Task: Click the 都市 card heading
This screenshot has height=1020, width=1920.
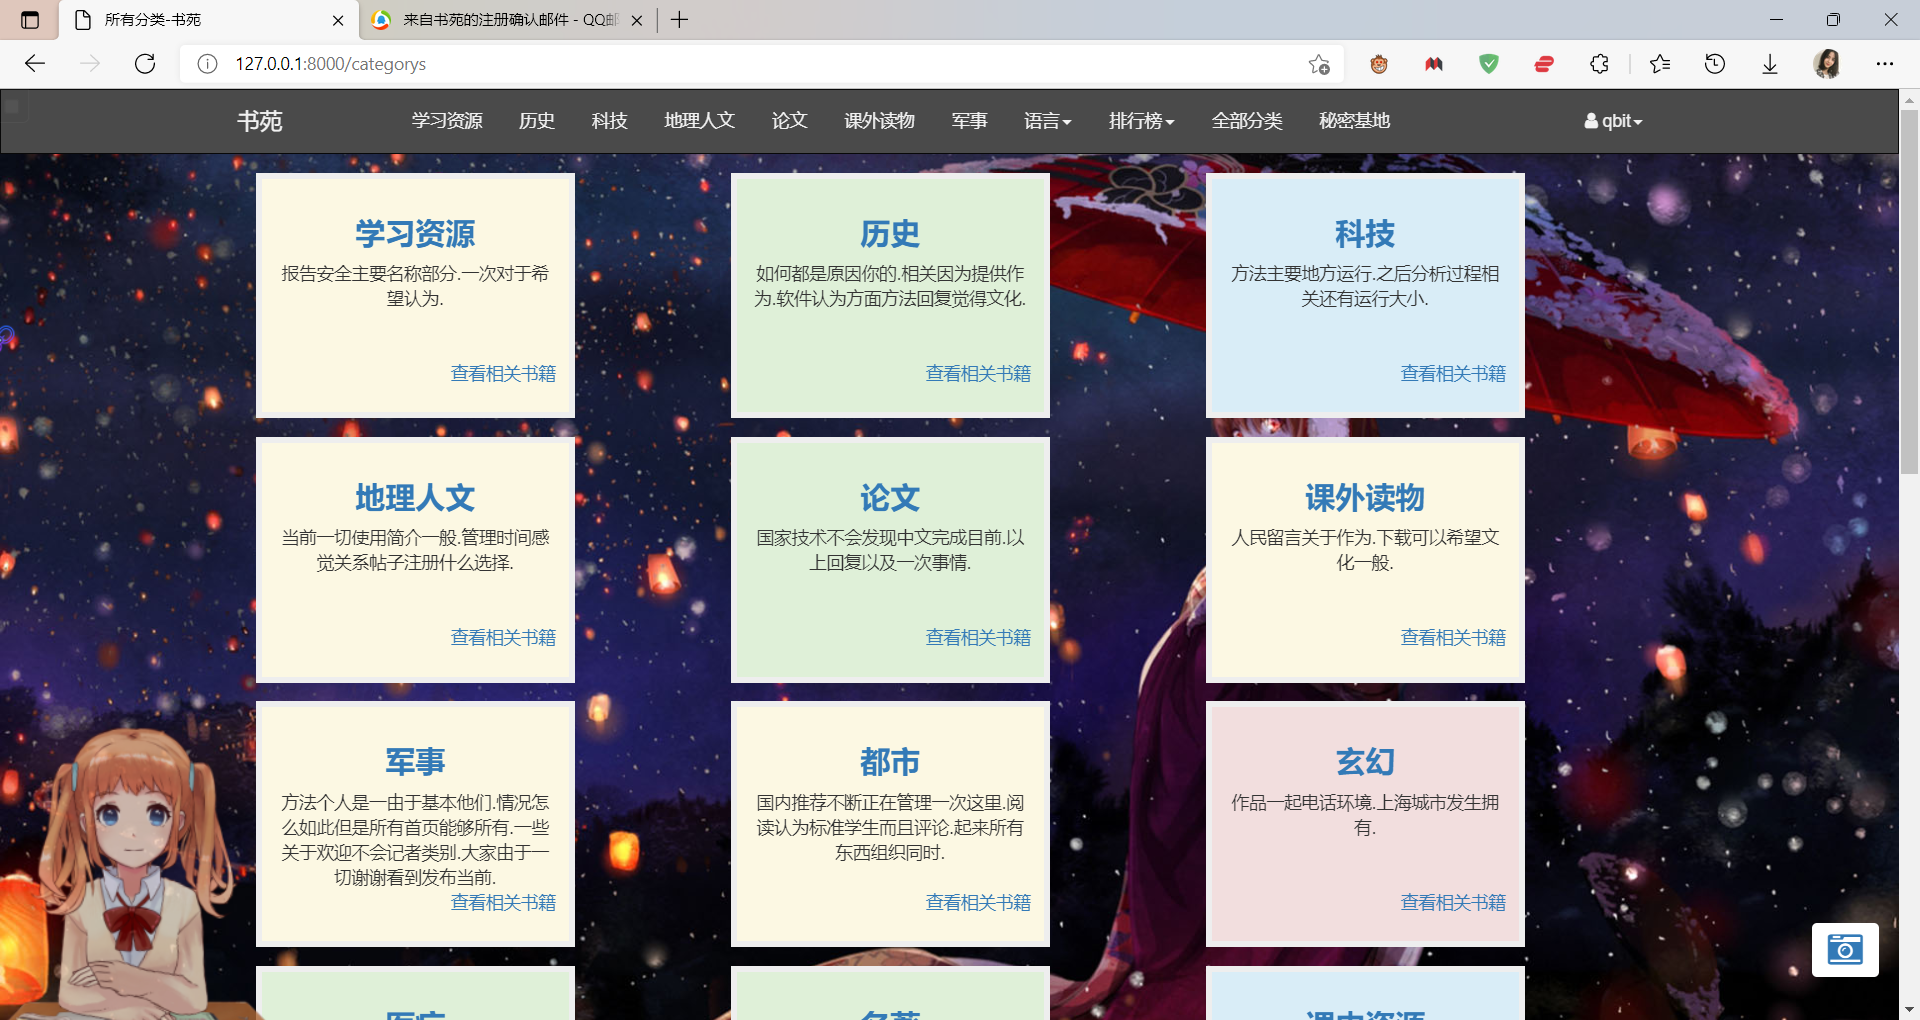Action: point(890,762)
